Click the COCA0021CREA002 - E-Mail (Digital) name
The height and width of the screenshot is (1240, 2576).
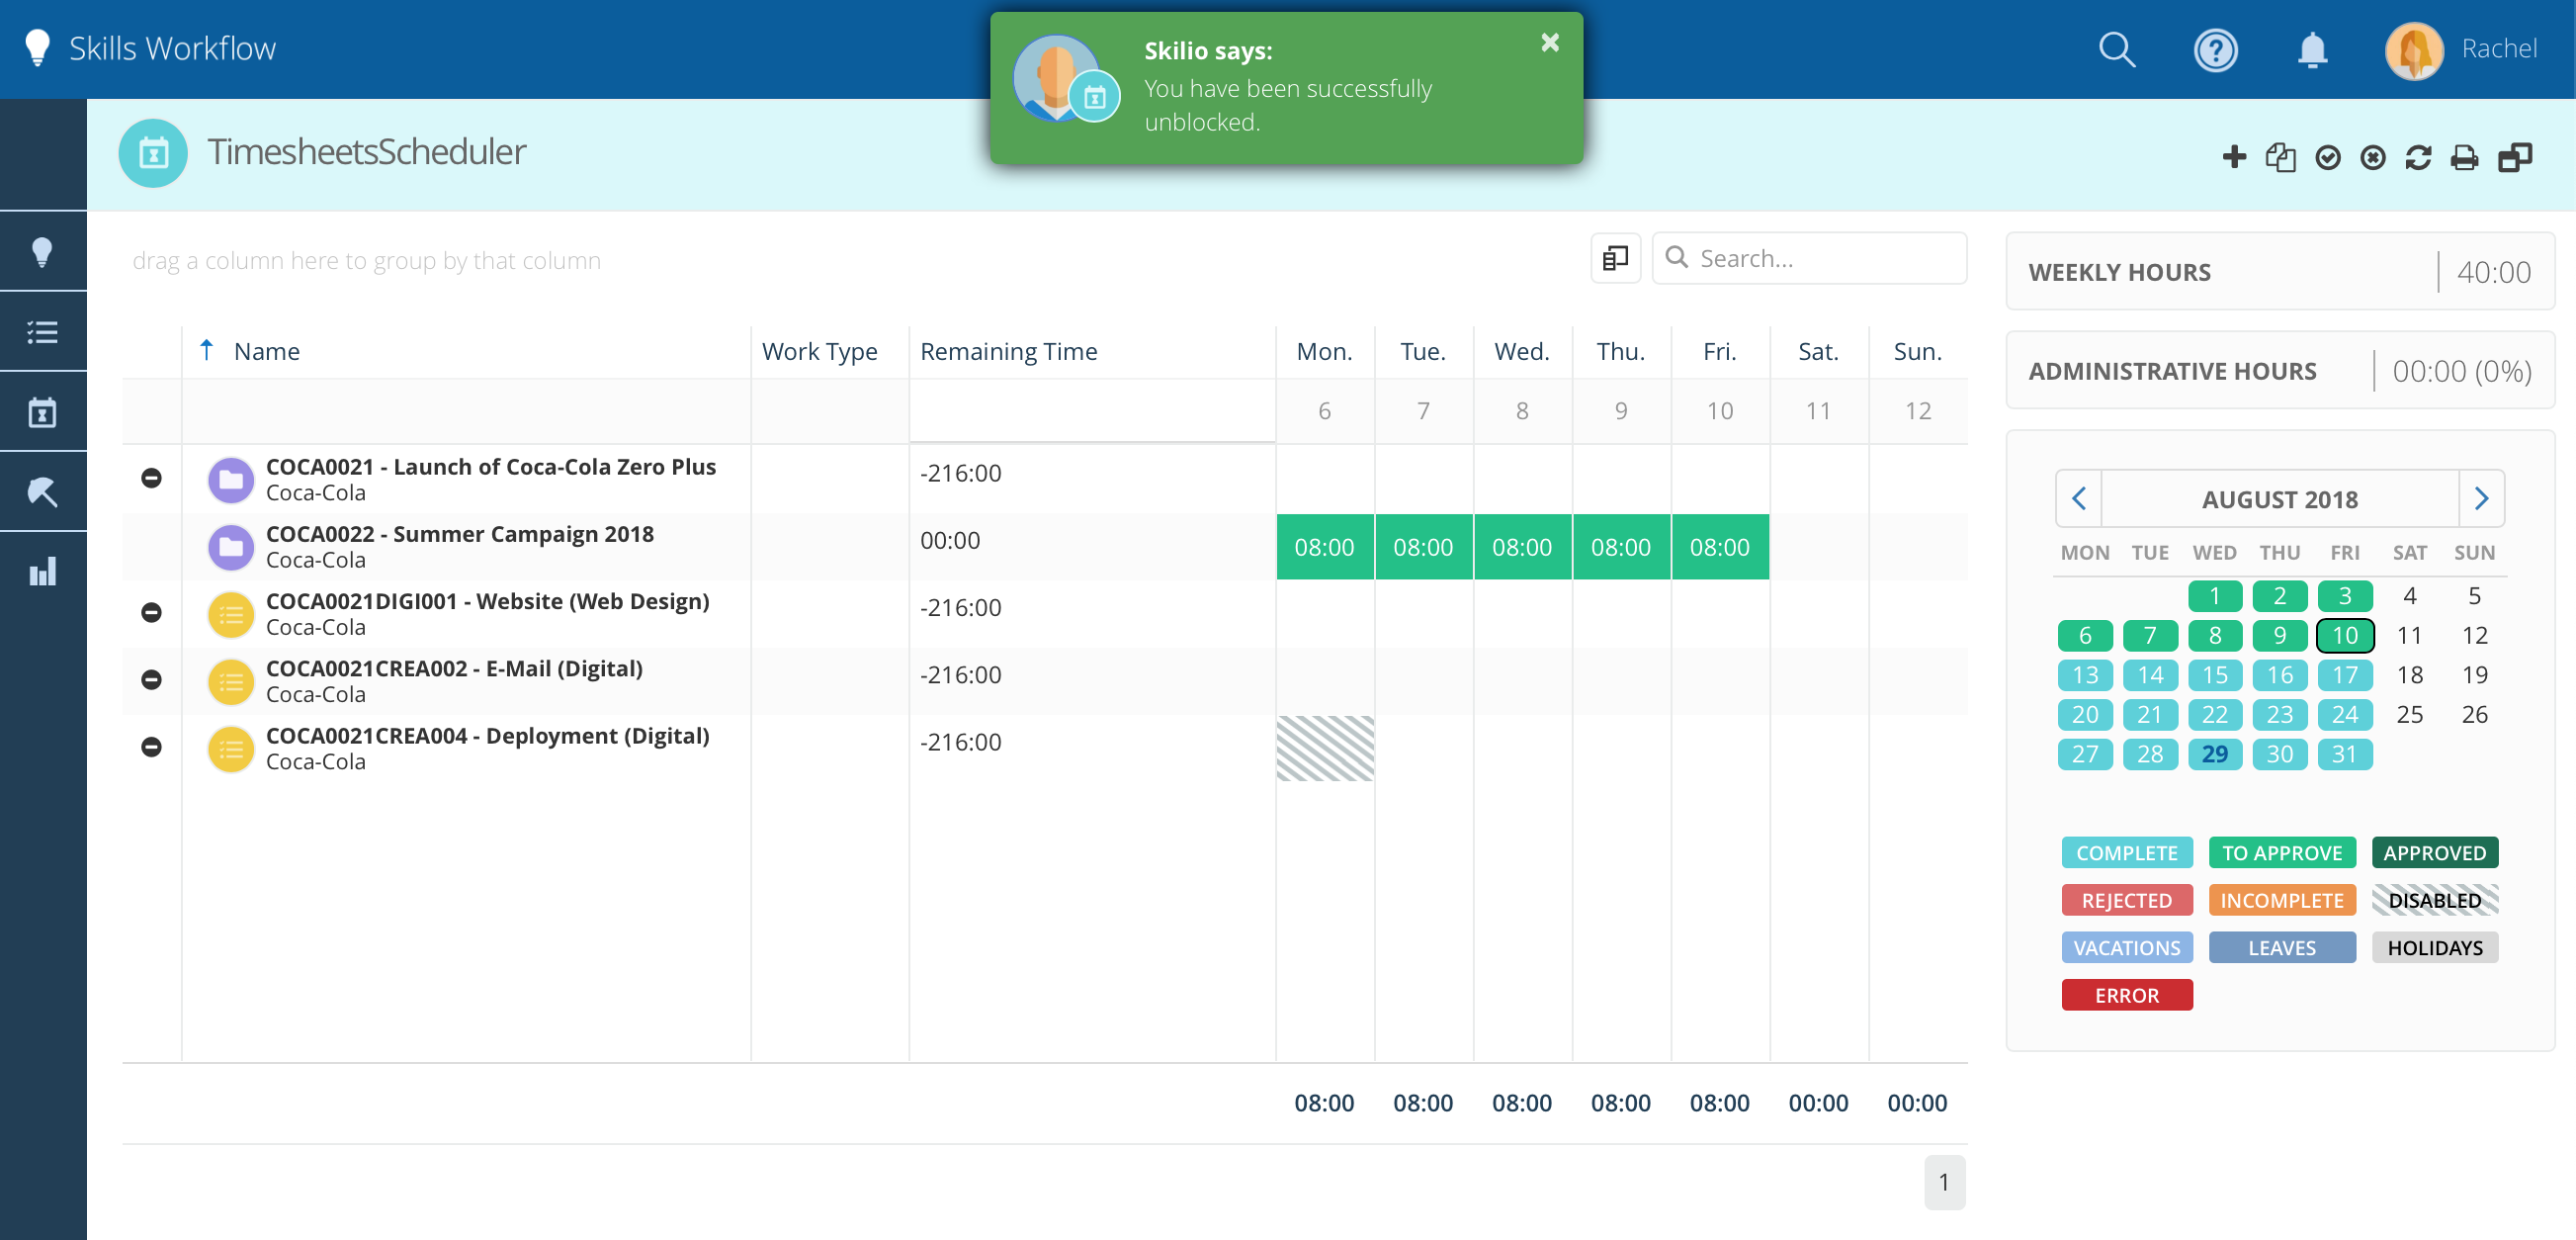[454, 668]
